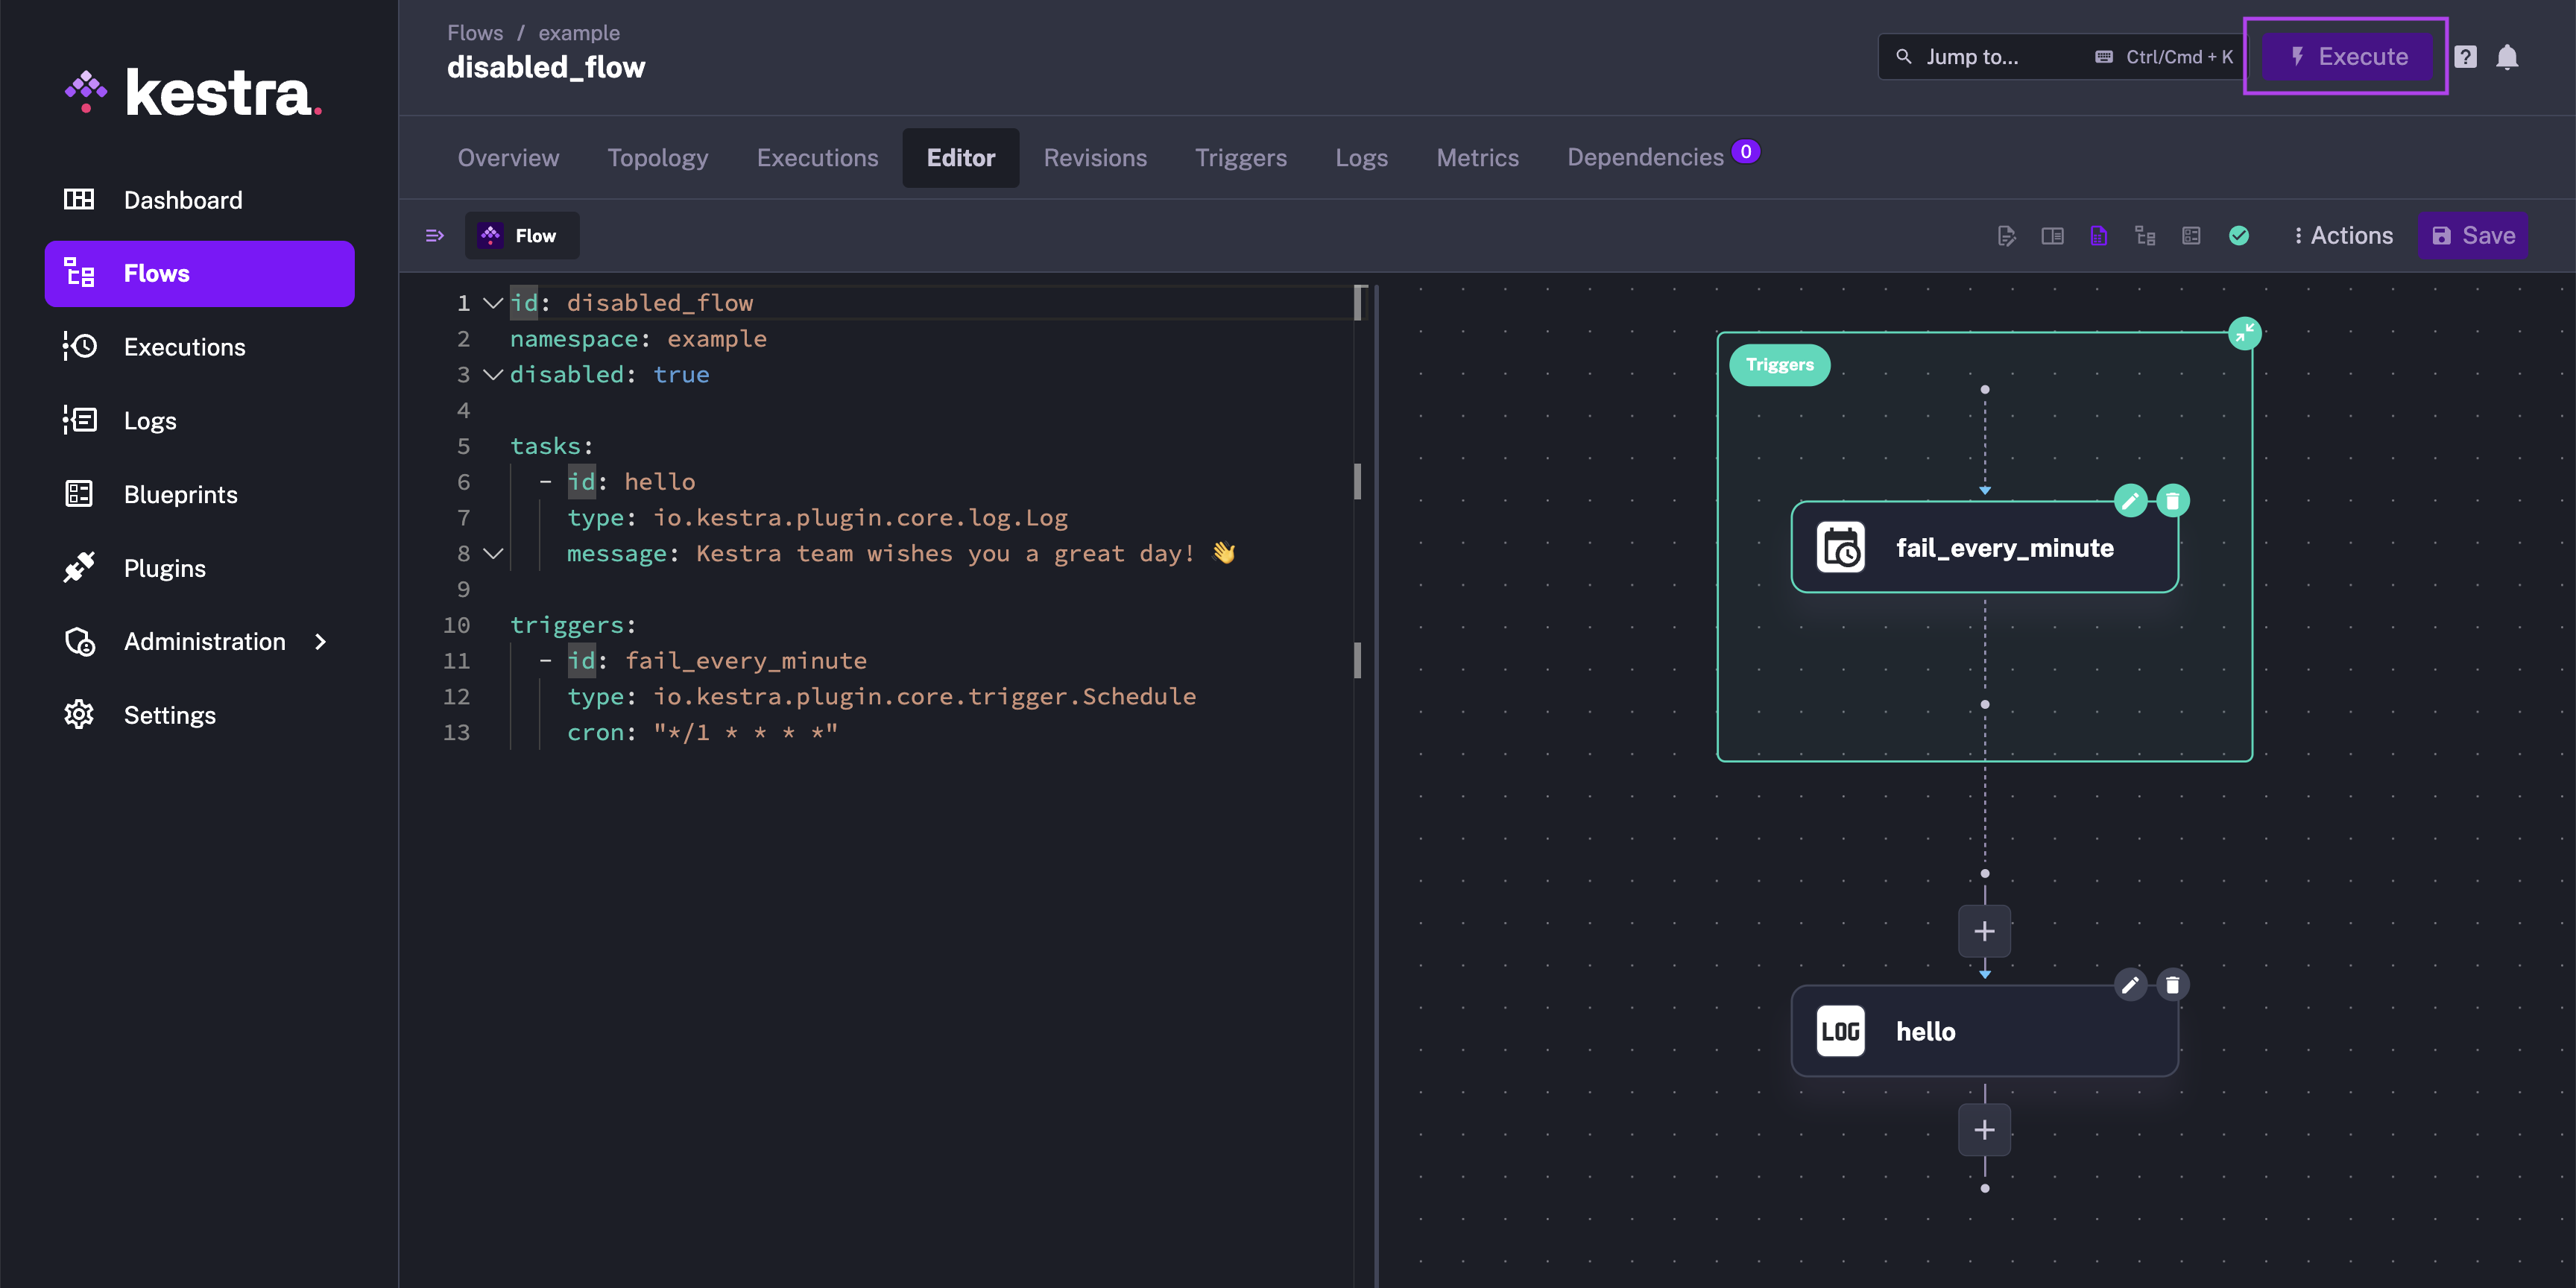Click the help question mark icon
2576x1288 pixels.
pyautogui.click(x=2465, y=57)
